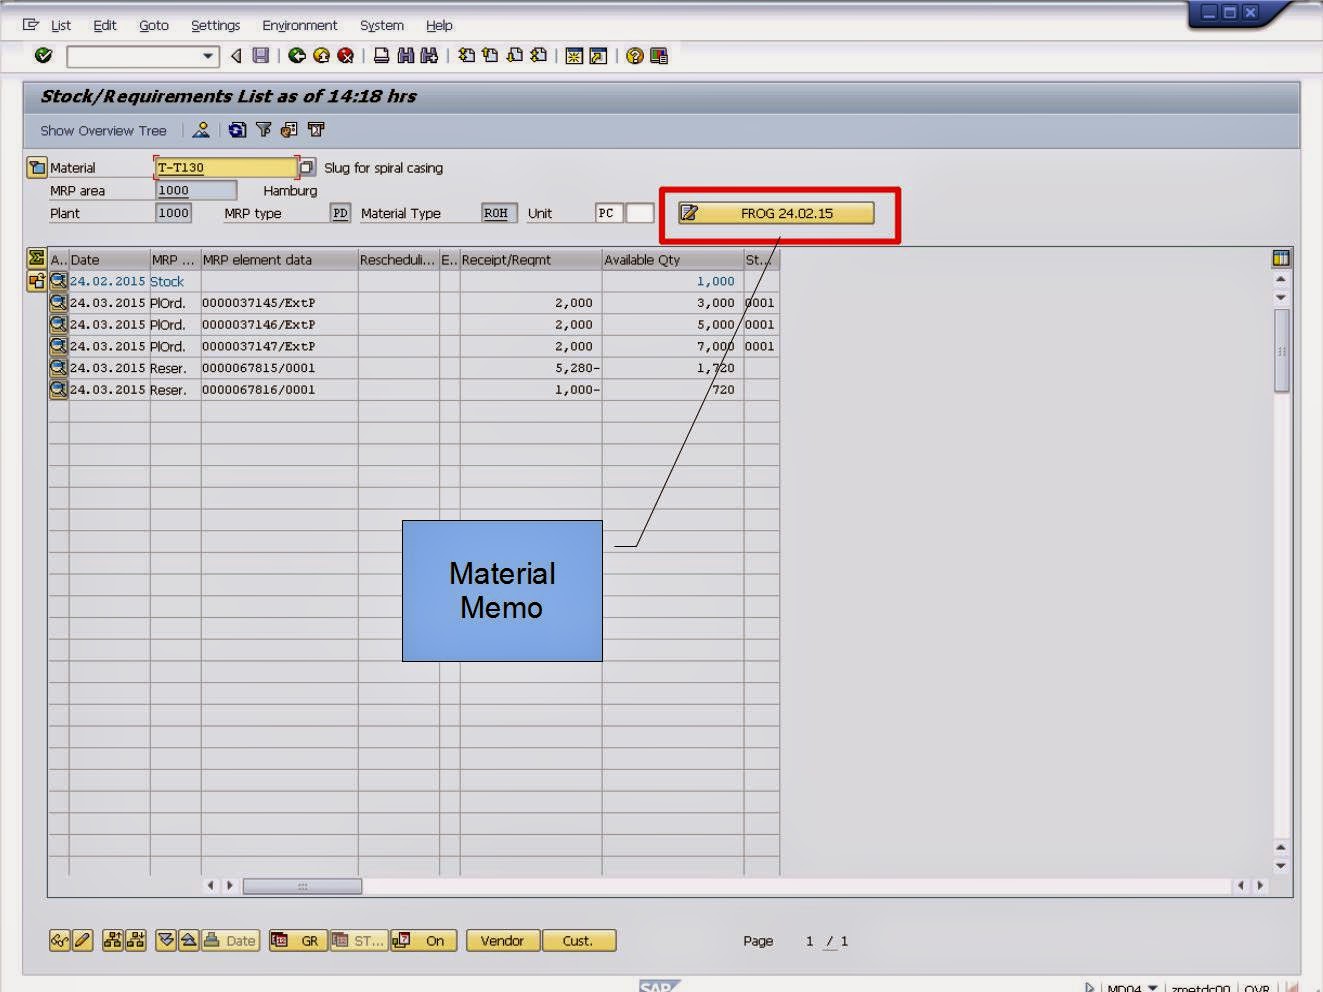Open the Edit menu

point(105,25)
